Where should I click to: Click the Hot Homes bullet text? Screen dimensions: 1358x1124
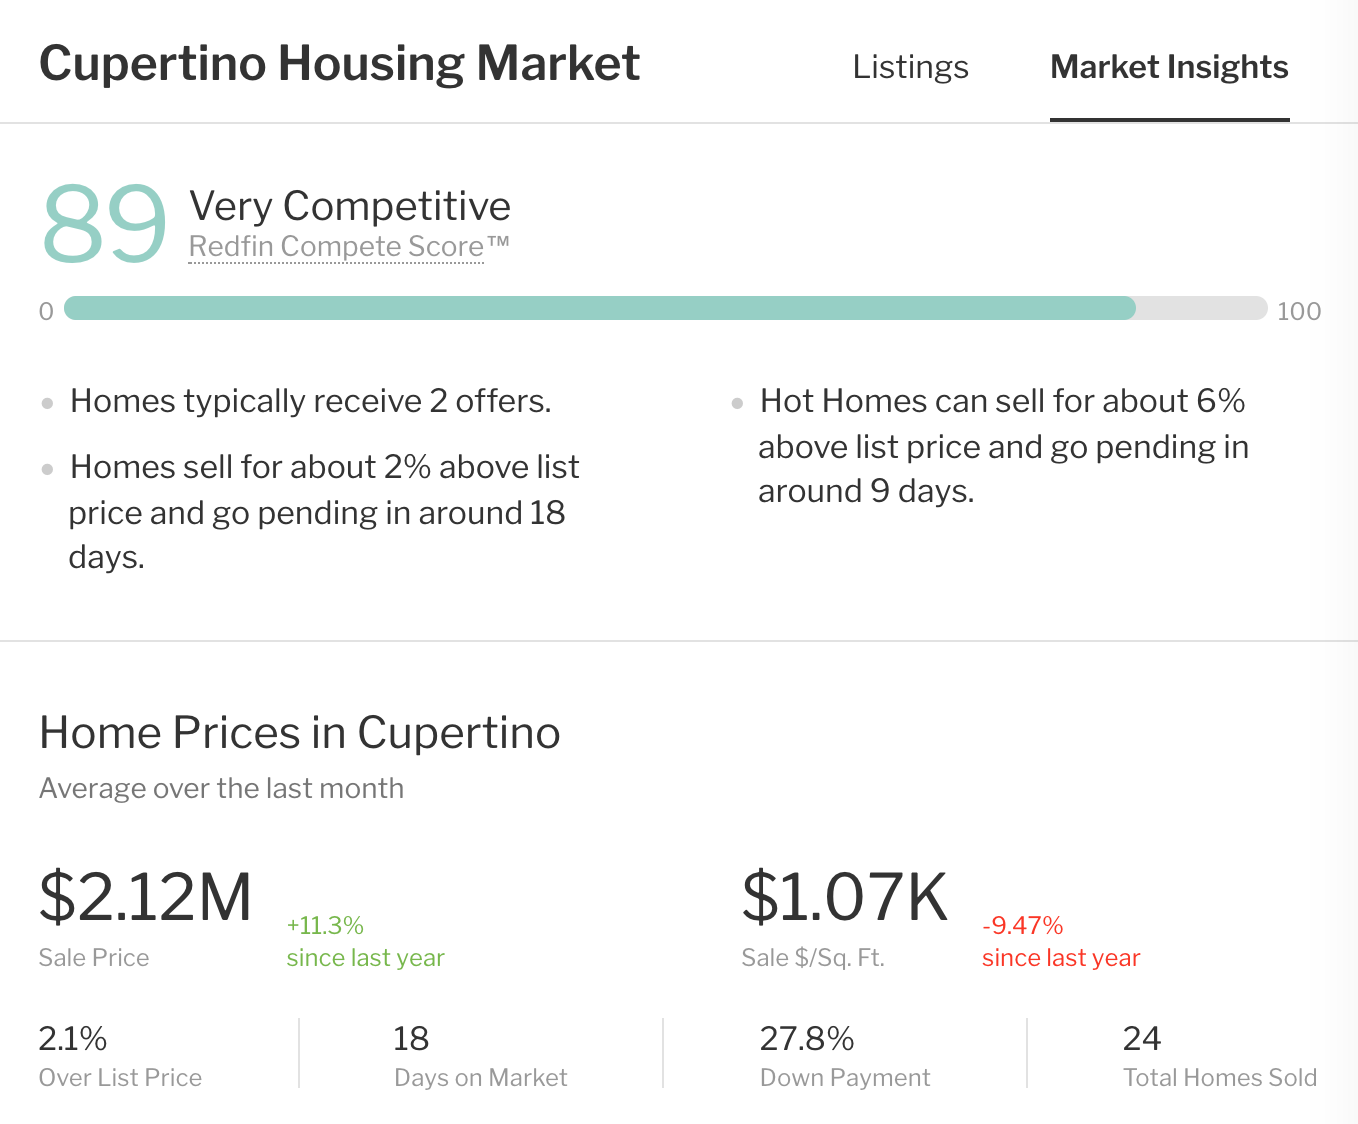(x=1003, y=446)
